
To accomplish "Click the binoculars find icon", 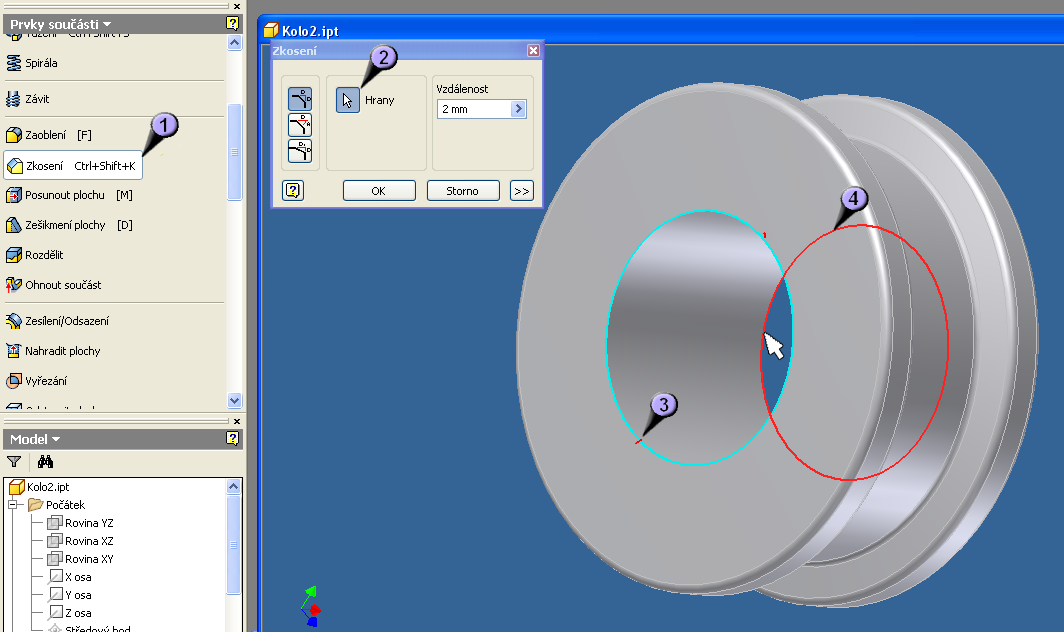I will pos(45,462).
